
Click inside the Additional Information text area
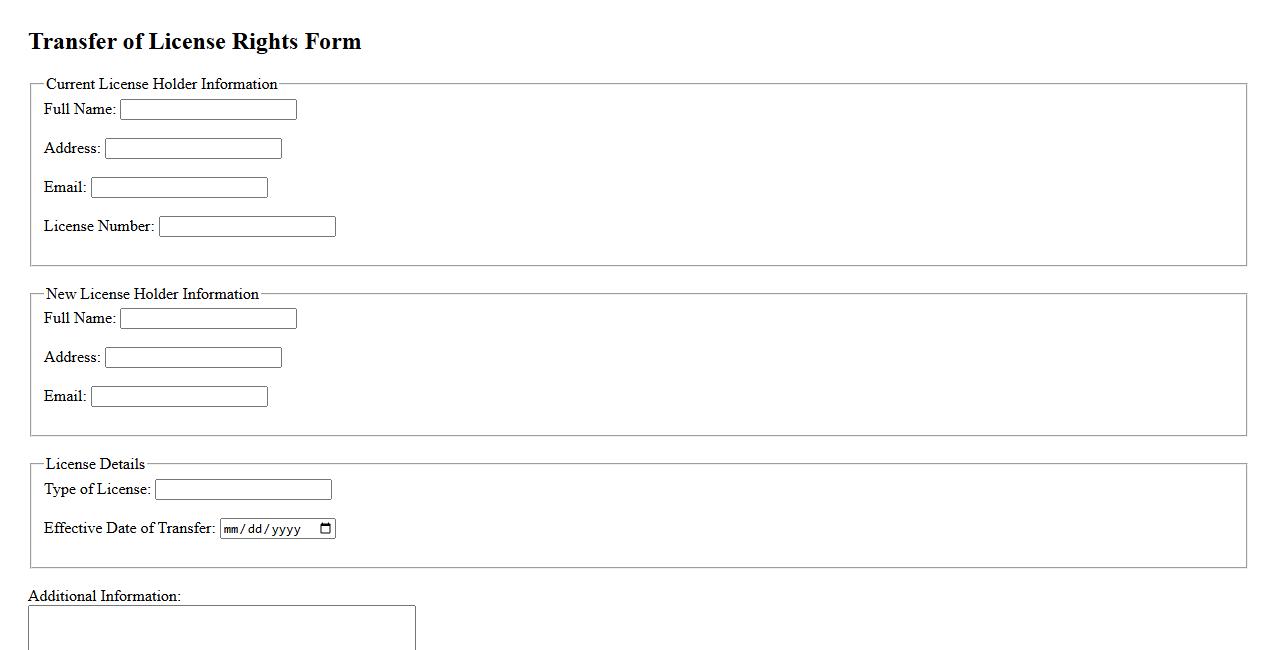click(x=221, y=627)
